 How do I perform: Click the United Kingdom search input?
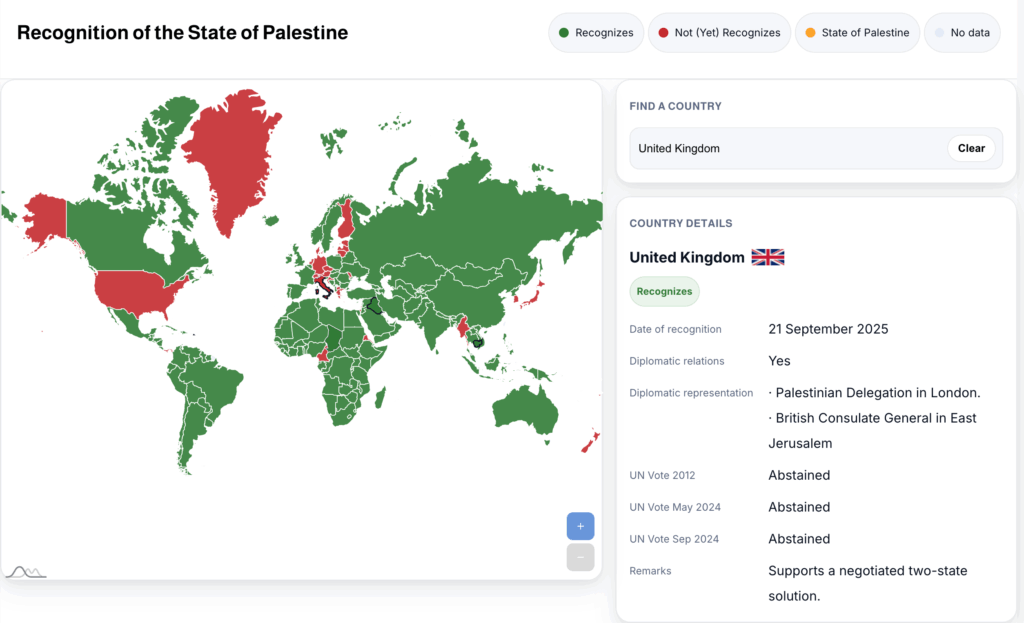click(x=780, y=148)
